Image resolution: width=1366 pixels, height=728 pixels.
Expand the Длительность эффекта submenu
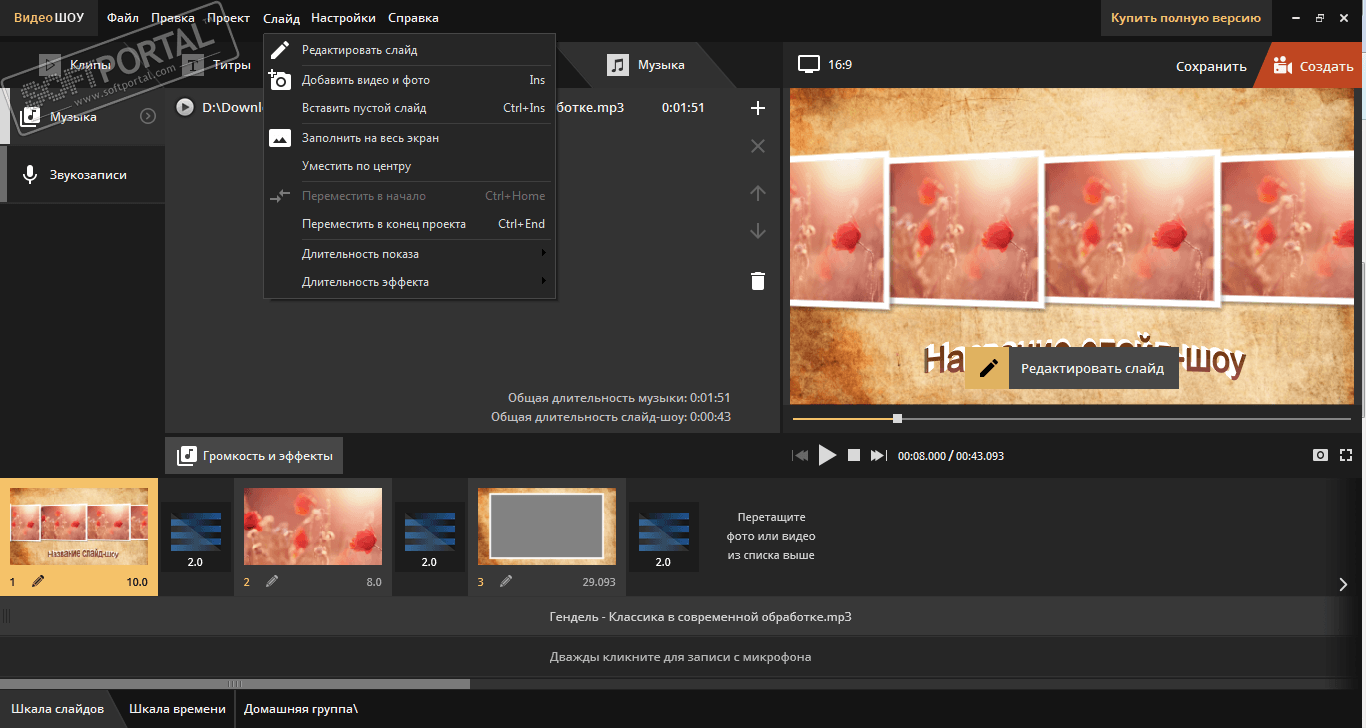pyautogui.click(x=409, y=282)
